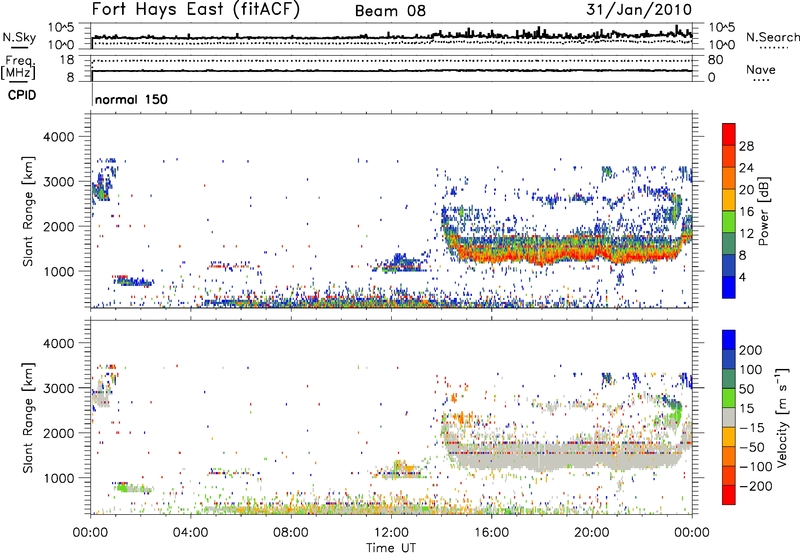800x554 pixels.
Task: Click the "Time UT" axis label
Action: [x=391, y=547]
